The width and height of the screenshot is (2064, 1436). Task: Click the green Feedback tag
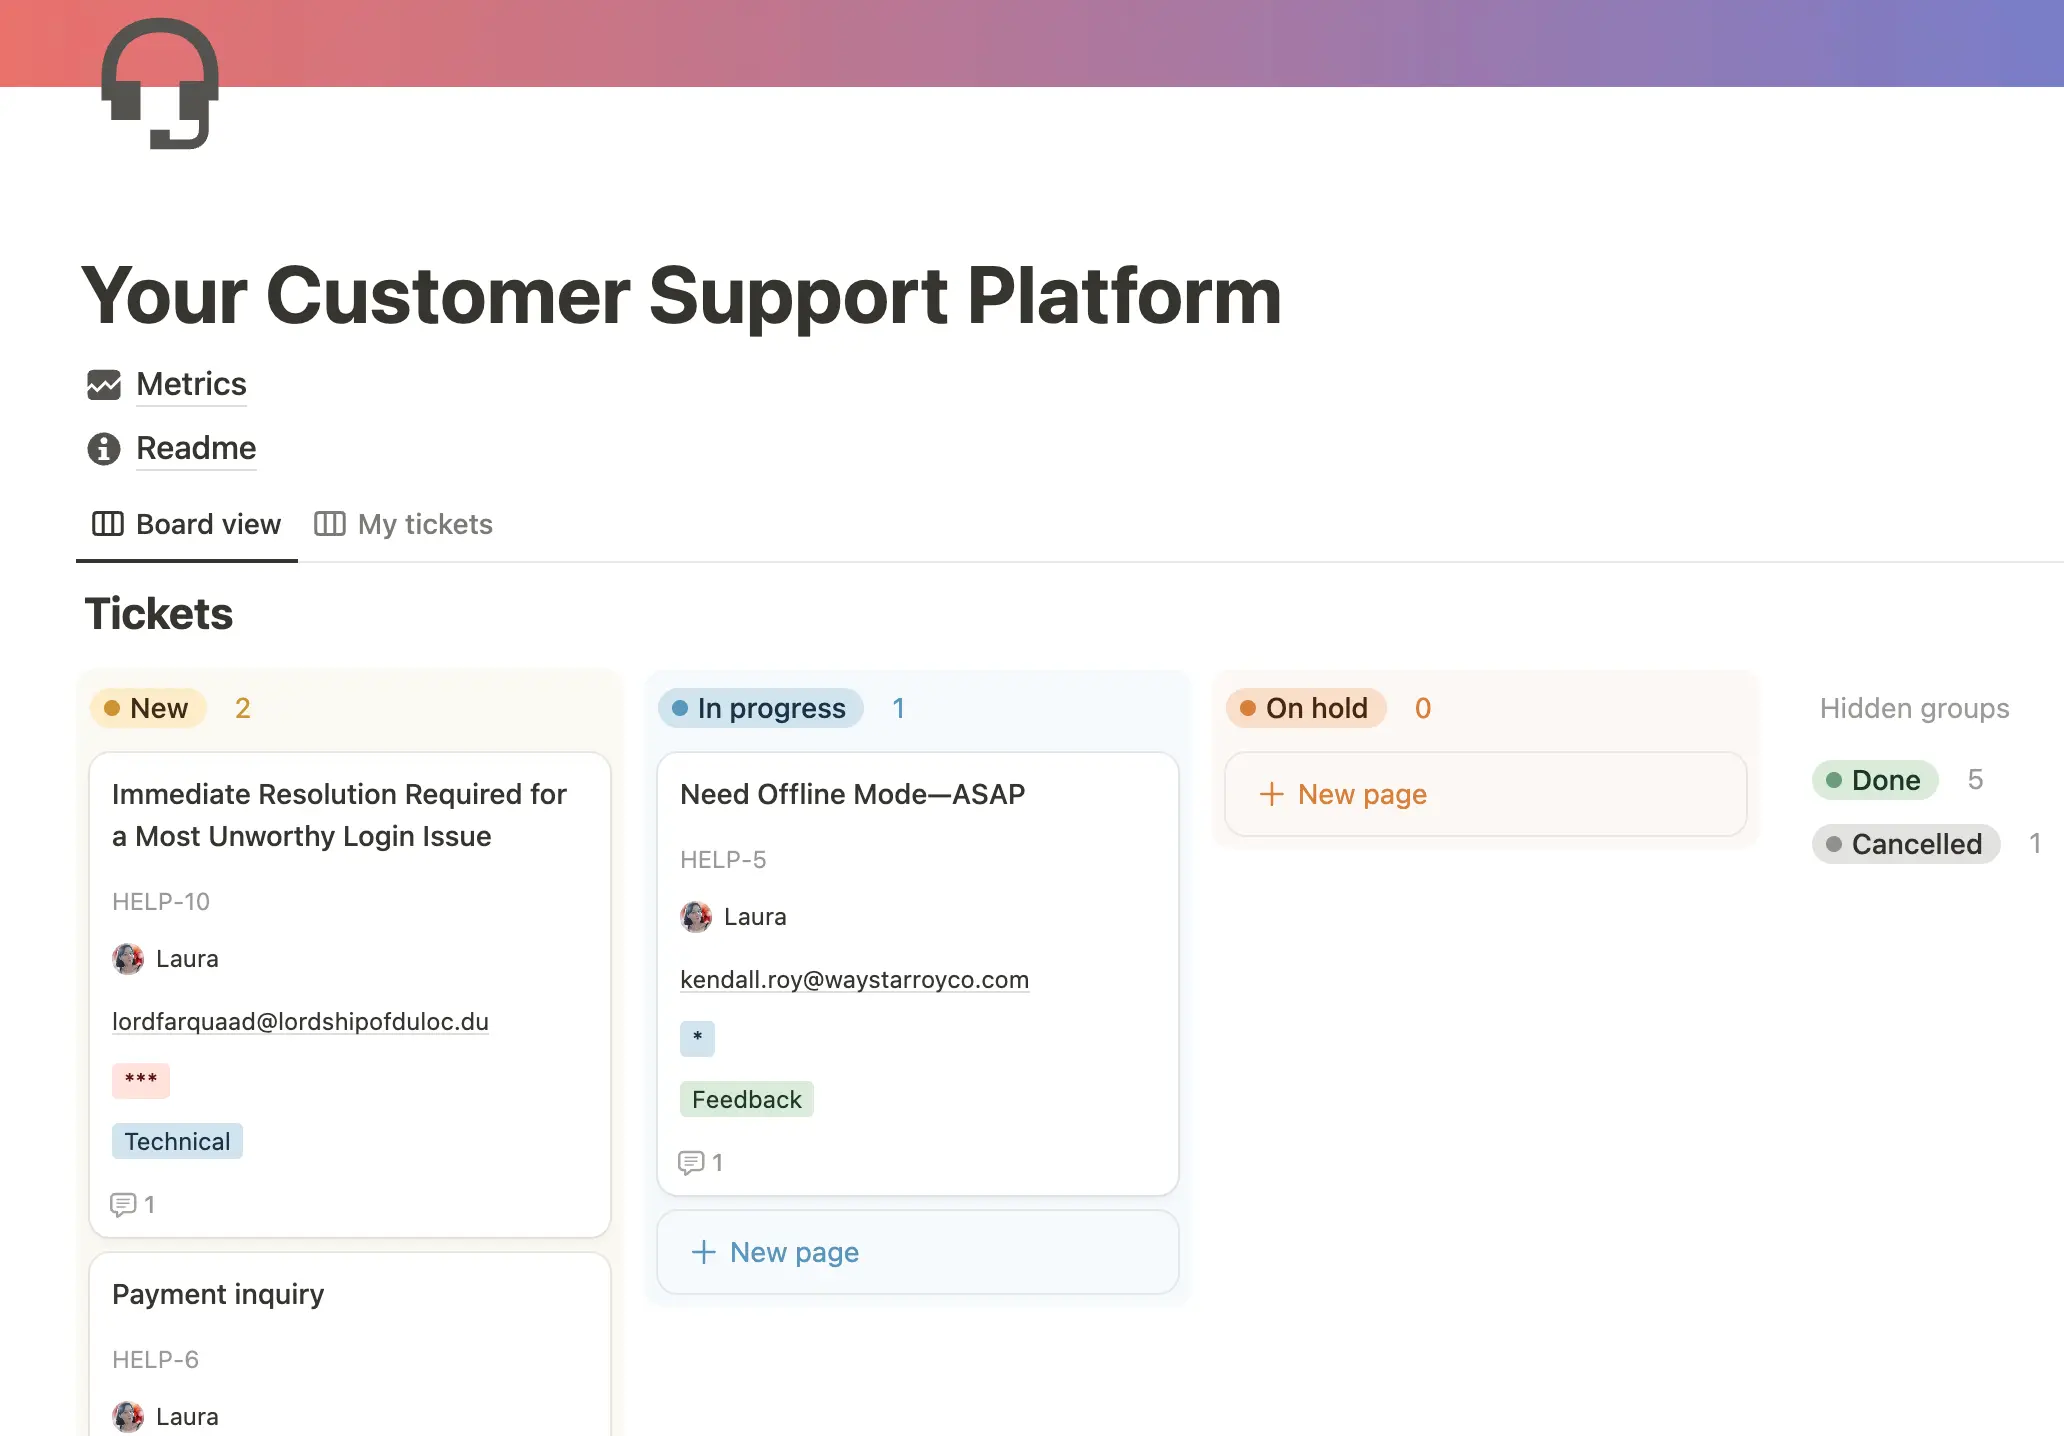(746, 1099)
